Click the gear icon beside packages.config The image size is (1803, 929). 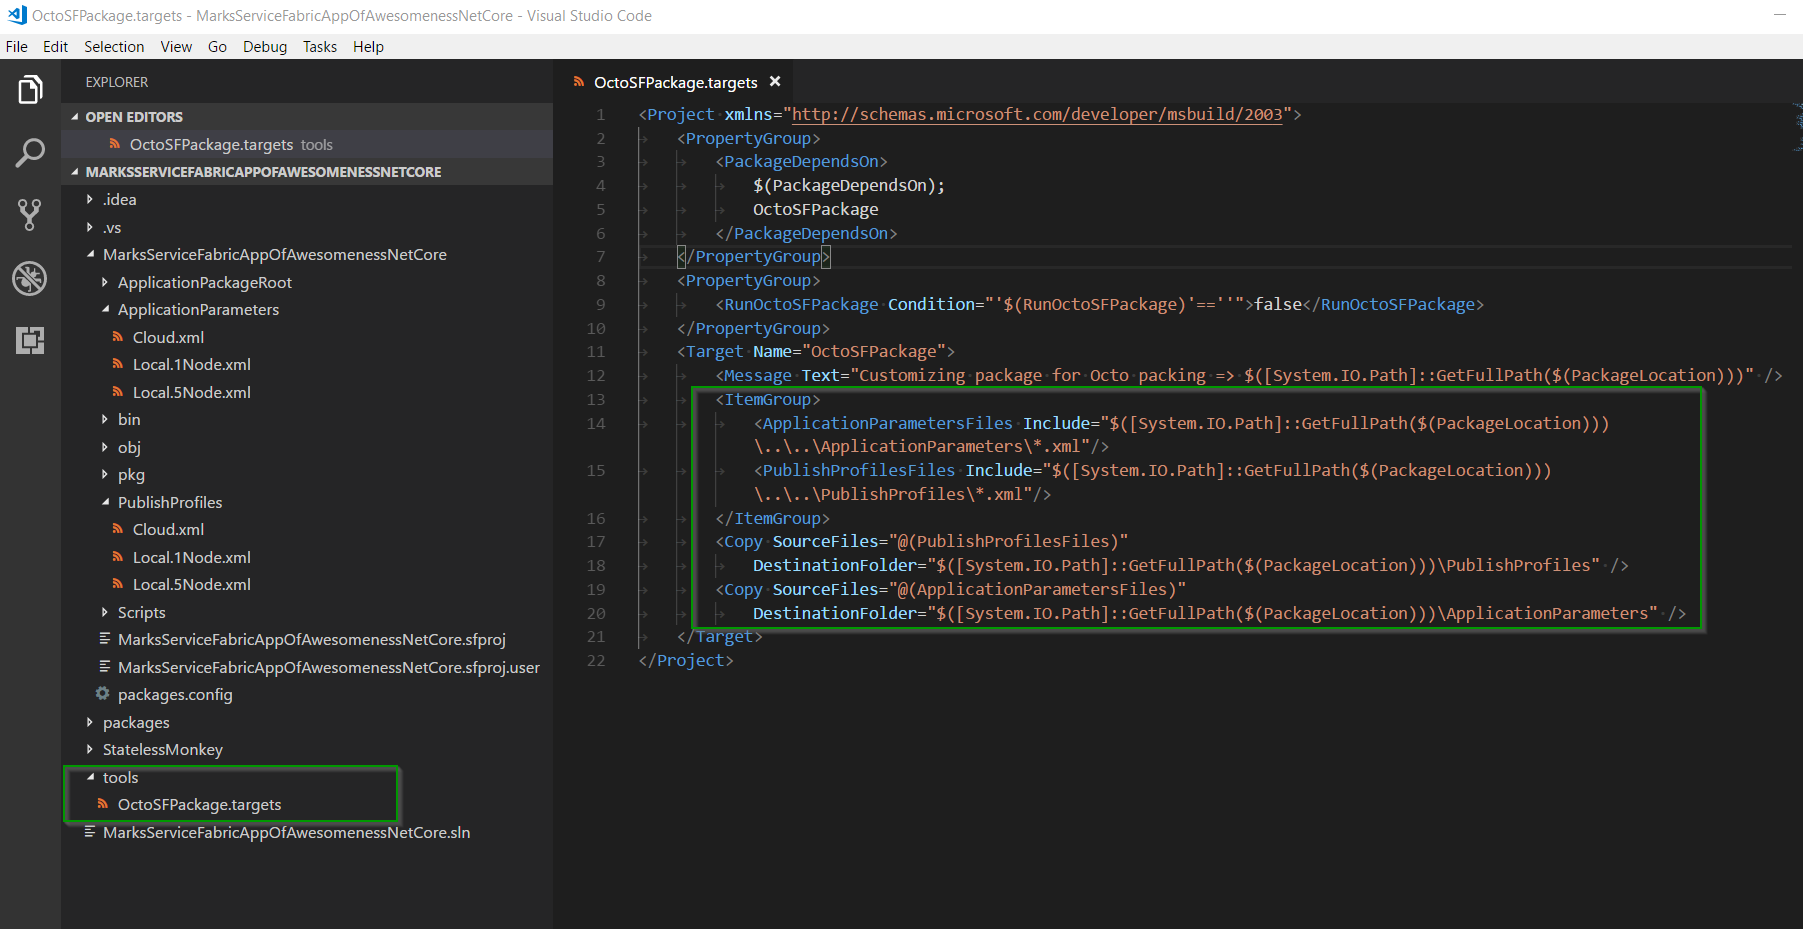(x=103, y=694)
